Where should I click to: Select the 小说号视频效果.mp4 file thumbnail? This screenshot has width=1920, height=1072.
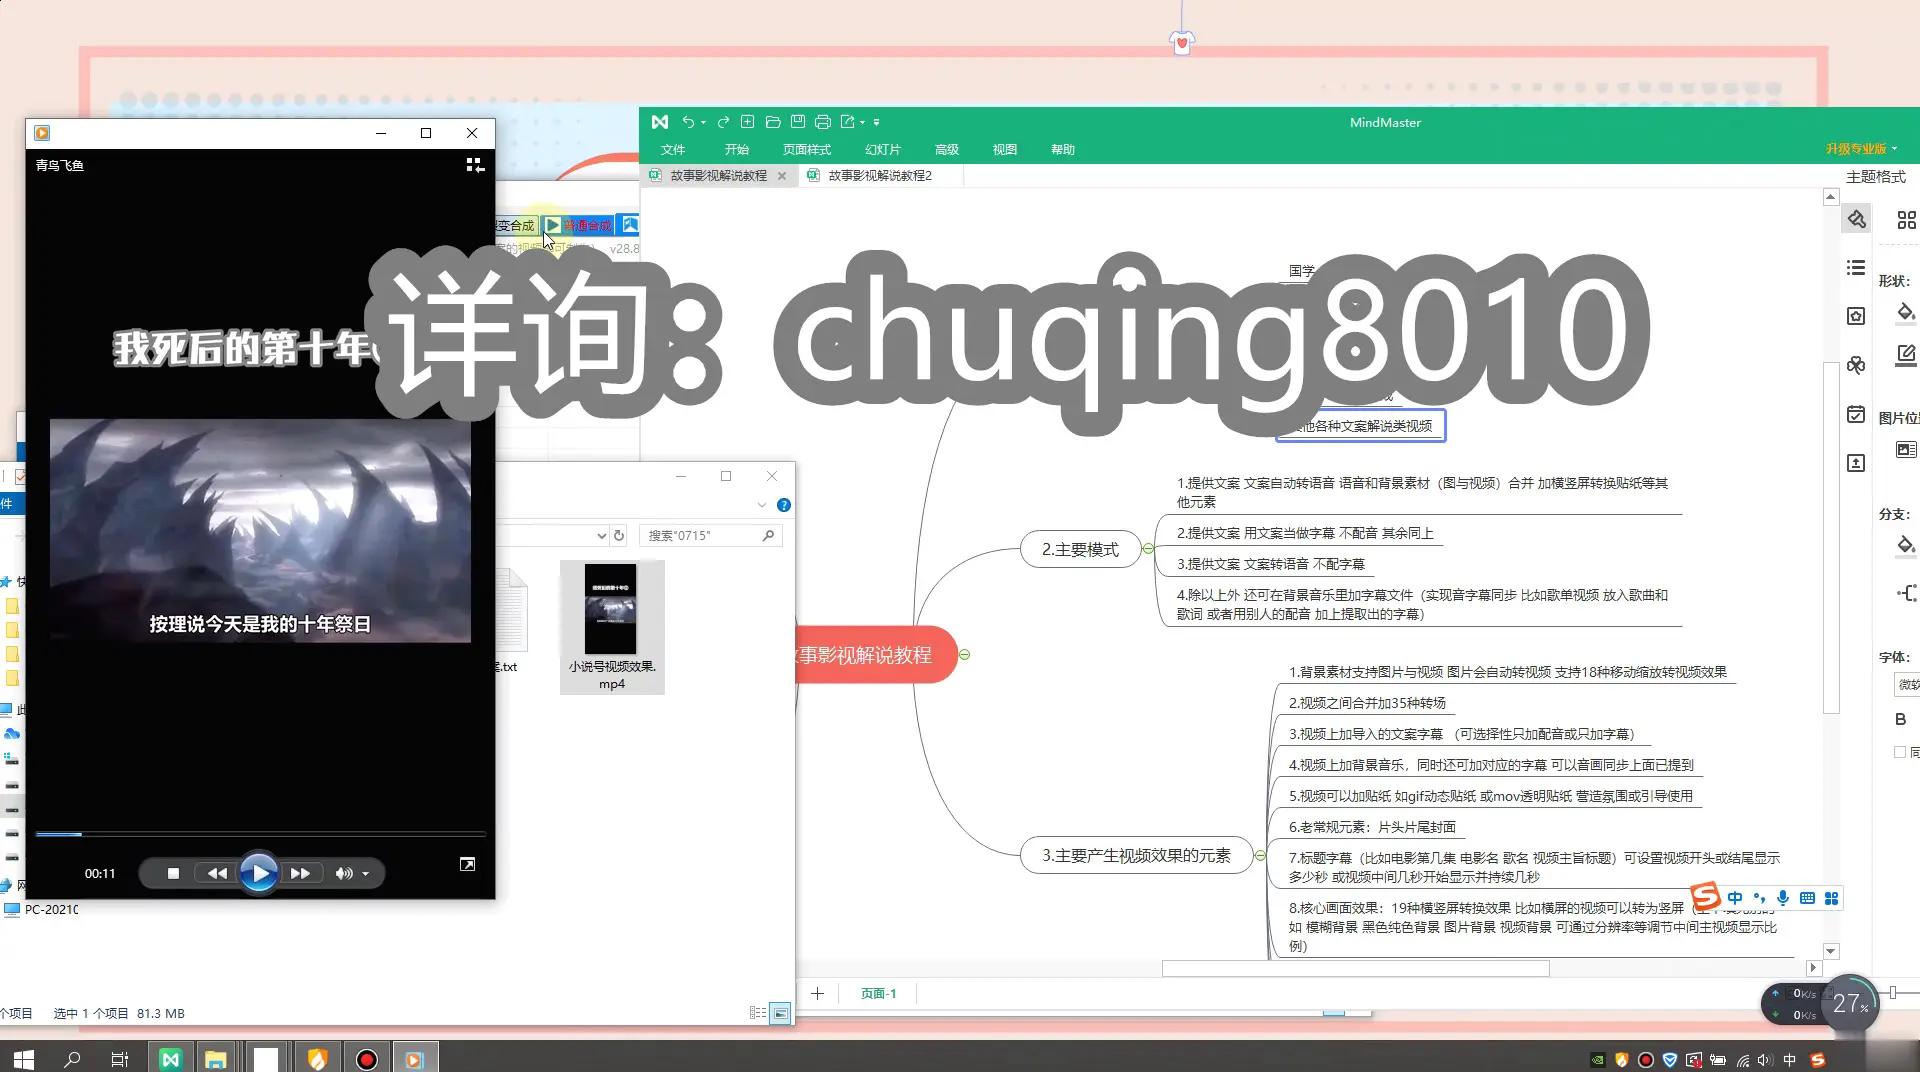coord(611,627)
